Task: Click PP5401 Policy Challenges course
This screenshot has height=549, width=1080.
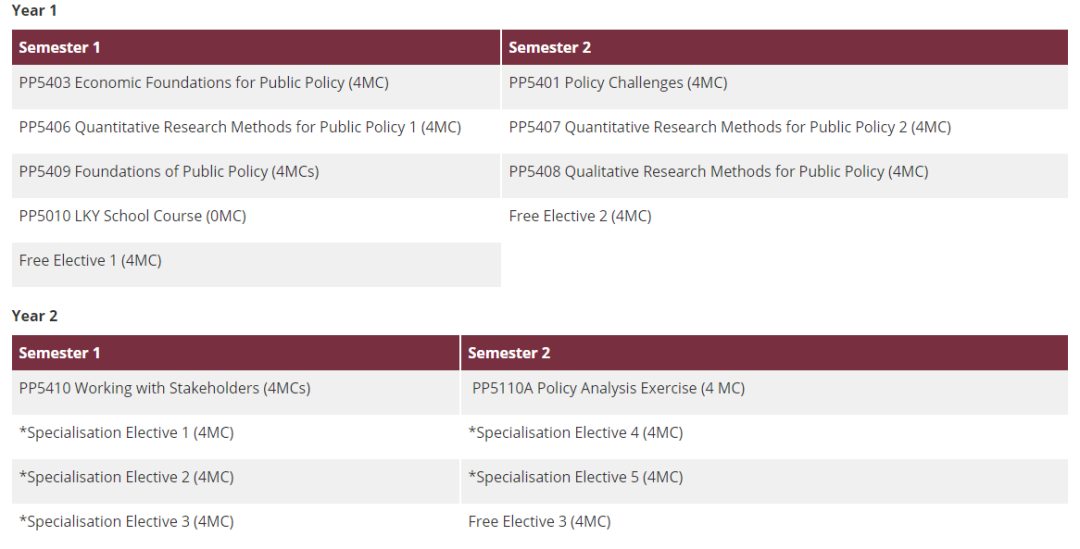Action: pyautogui.click(x=618, y=83)
